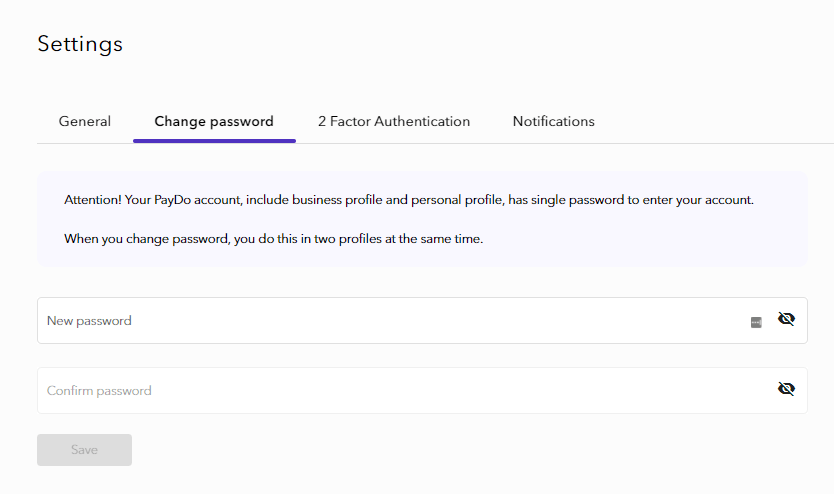Toggle visibility of the Confirm password field
834x494 pixels.
(x=786, y=390)
